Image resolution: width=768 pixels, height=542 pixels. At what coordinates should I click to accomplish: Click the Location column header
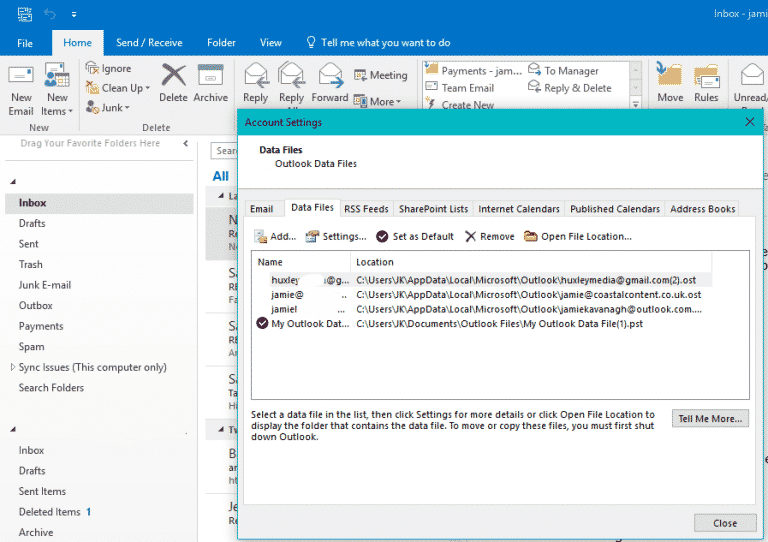pyautogui.click(x=531, y=262)
